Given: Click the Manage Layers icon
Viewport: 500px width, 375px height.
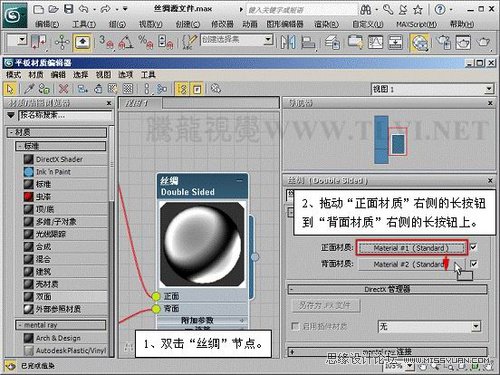Looking at the screenshot, I should pyautogui.click(x=332, y=43).
